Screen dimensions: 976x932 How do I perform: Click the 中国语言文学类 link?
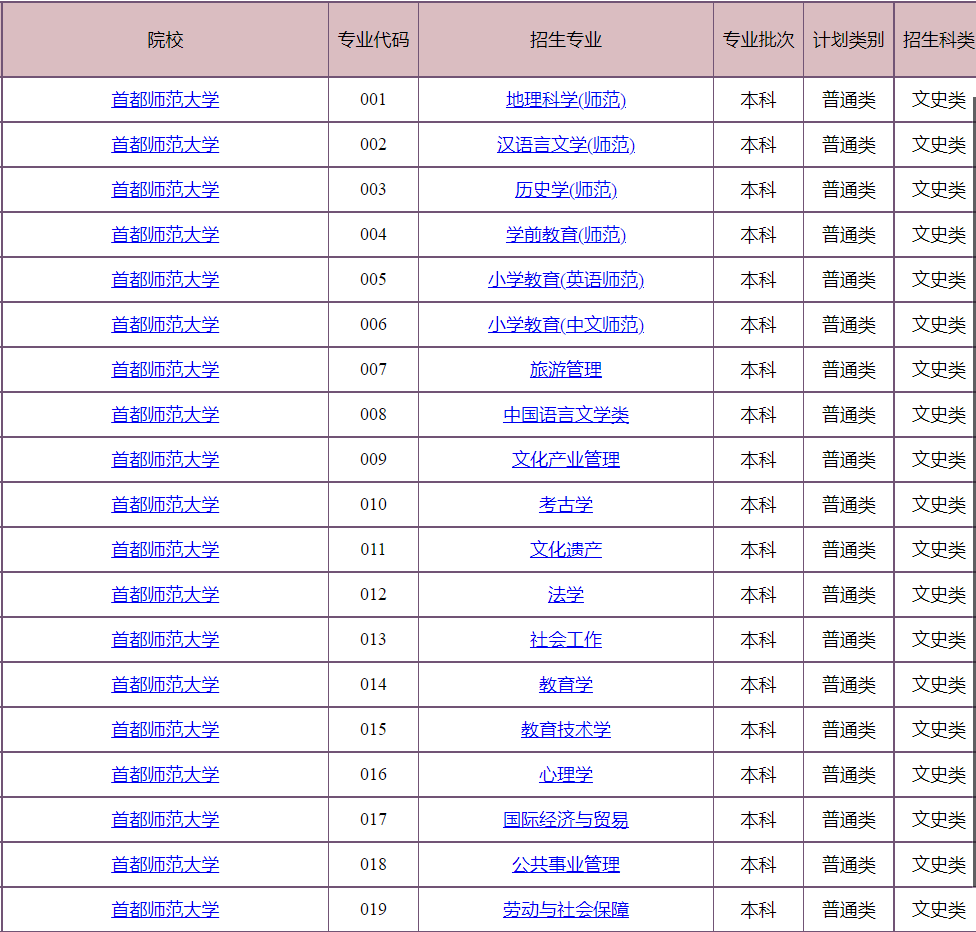click(566, 415)
